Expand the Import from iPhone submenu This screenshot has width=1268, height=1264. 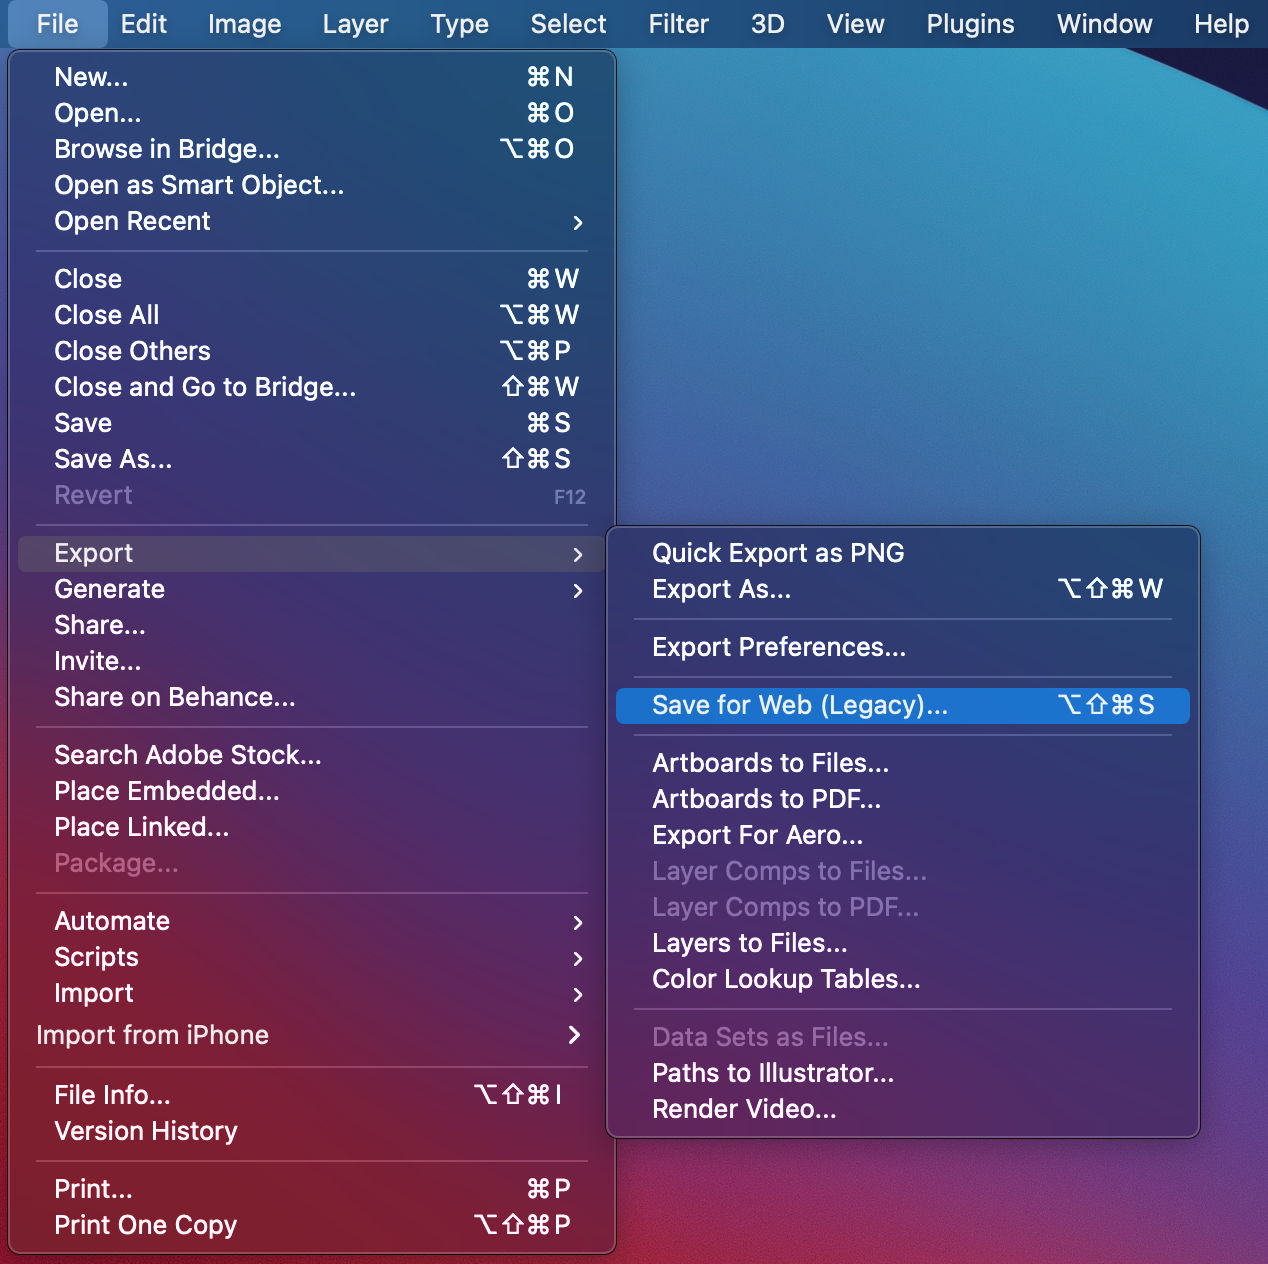click(152, 1035)
